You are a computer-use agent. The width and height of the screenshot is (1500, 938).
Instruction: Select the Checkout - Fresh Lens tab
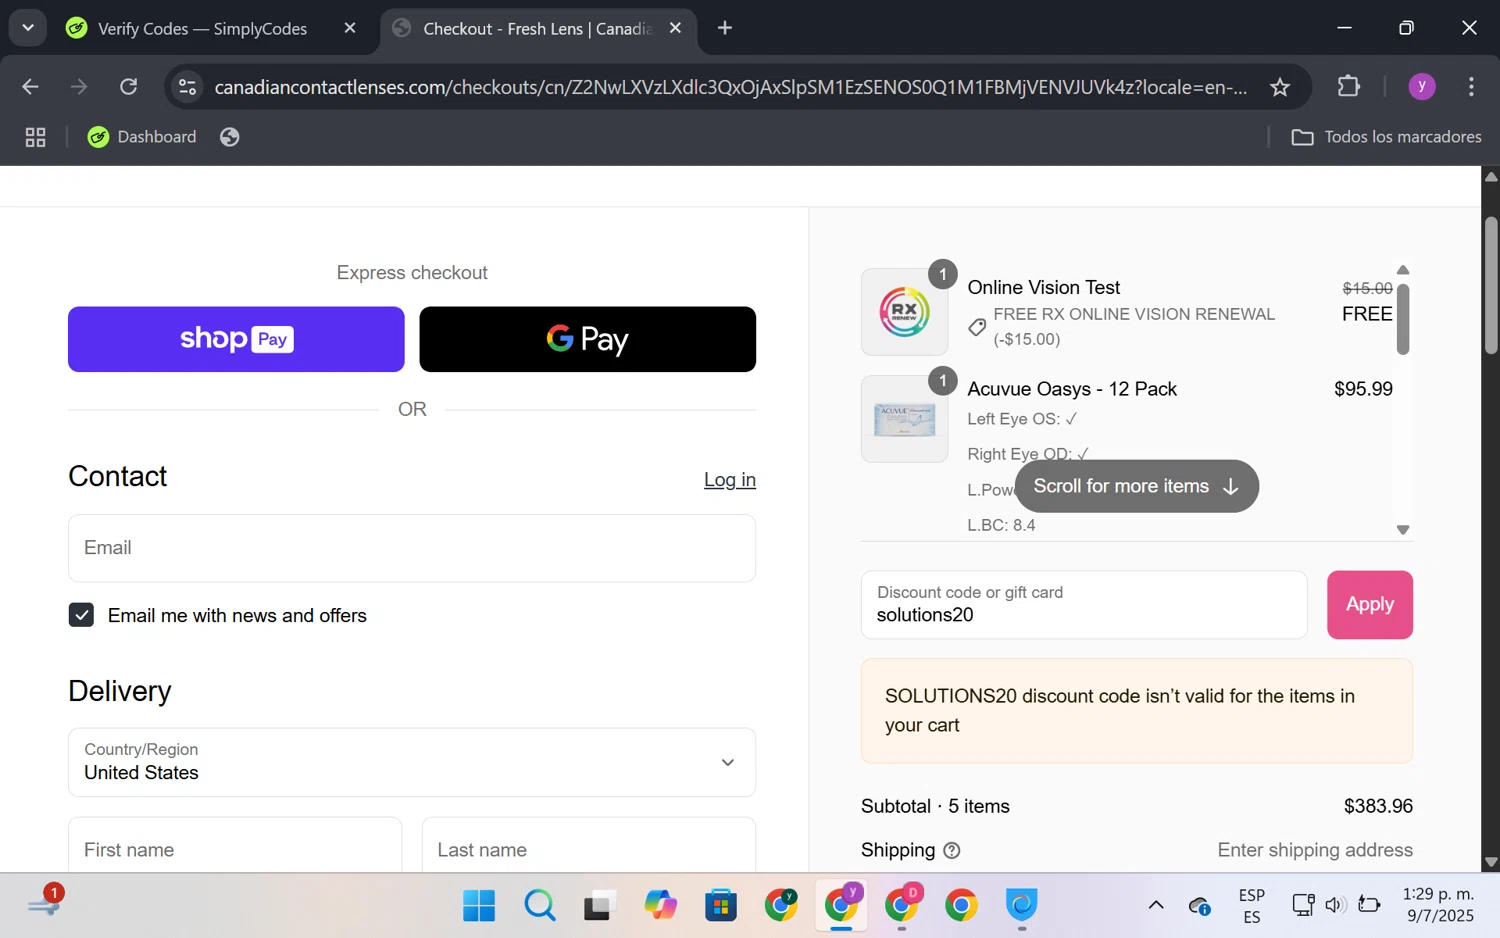[x=538, y=29]
